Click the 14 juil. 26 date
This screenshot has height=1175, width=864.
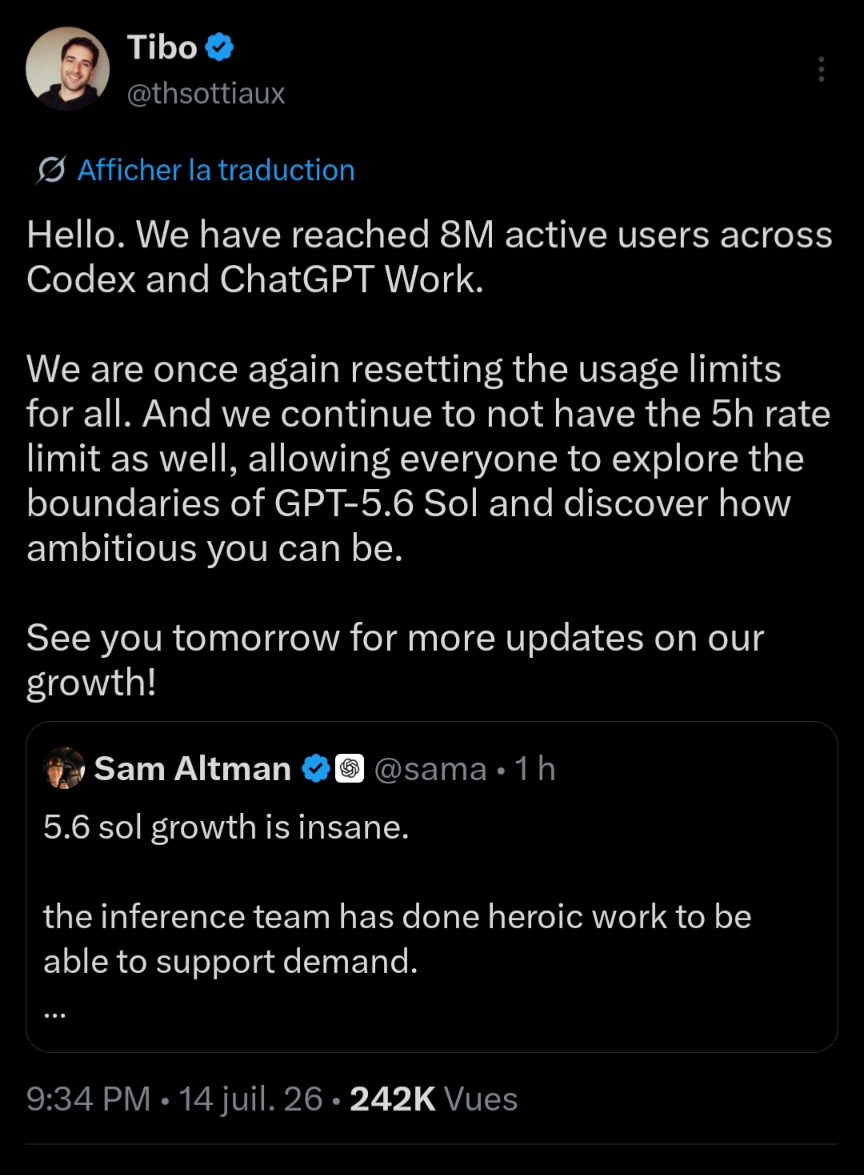pyautogui.click(x=250, y=1099)
